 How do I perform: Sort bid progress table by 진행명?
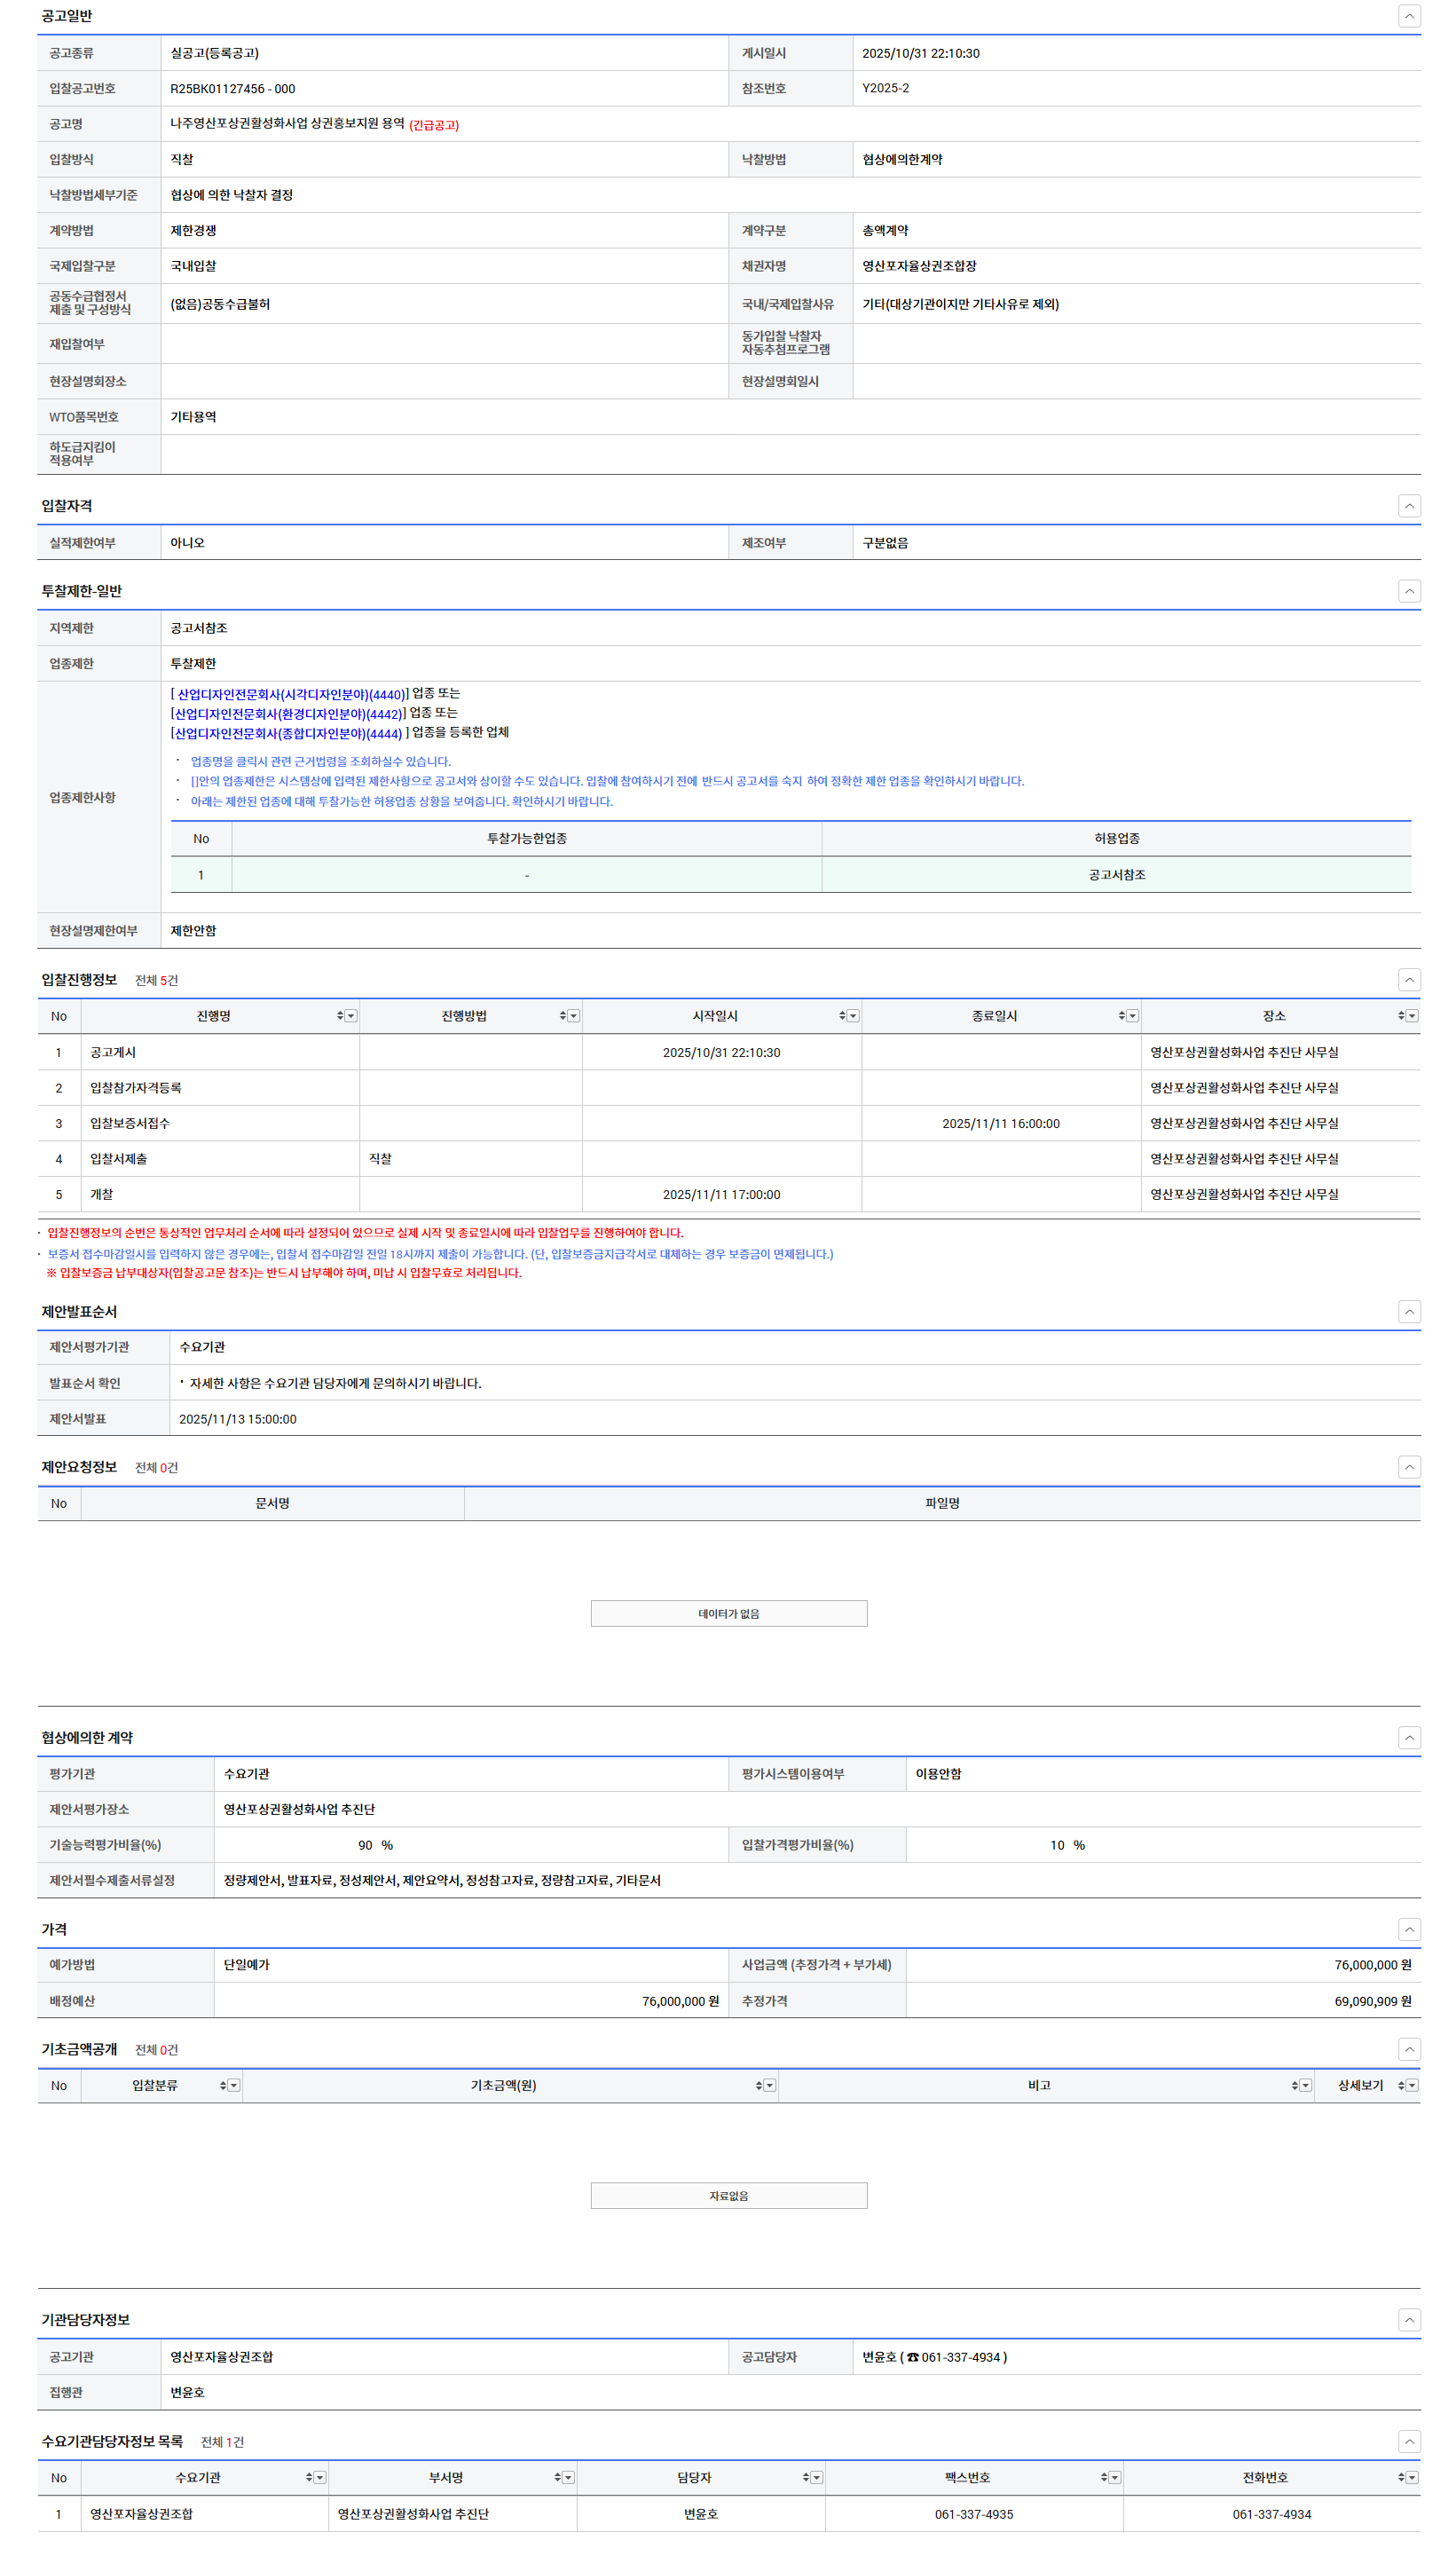tap(340, 1016)
